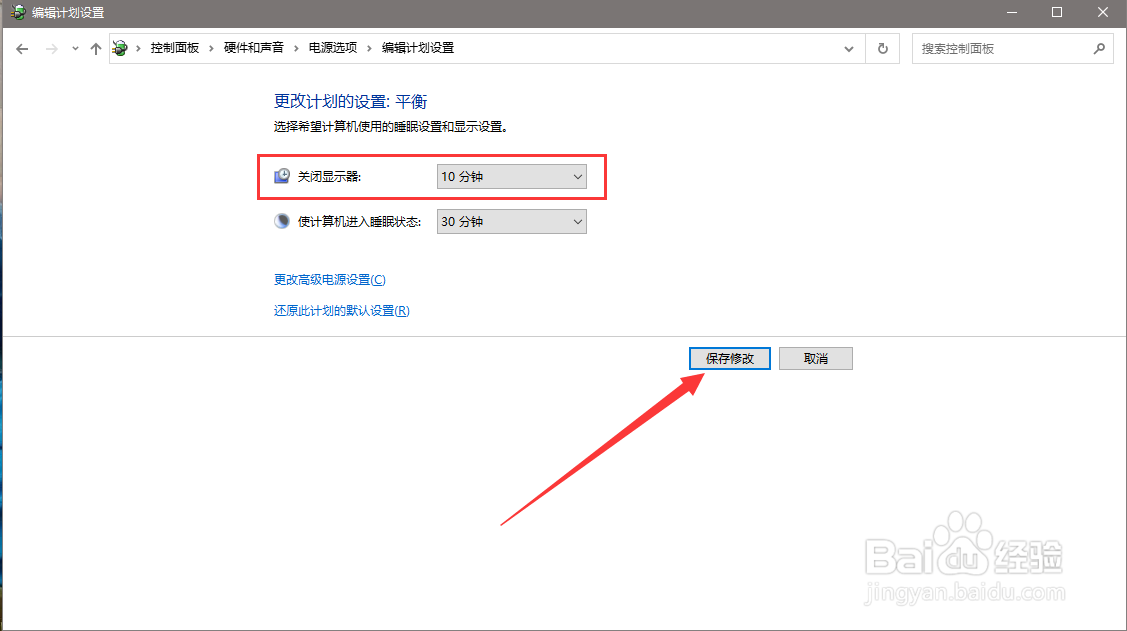This screenshot has height=631, width=1127.
Task: Click the monitor clock icon
Action: point(282,176)
